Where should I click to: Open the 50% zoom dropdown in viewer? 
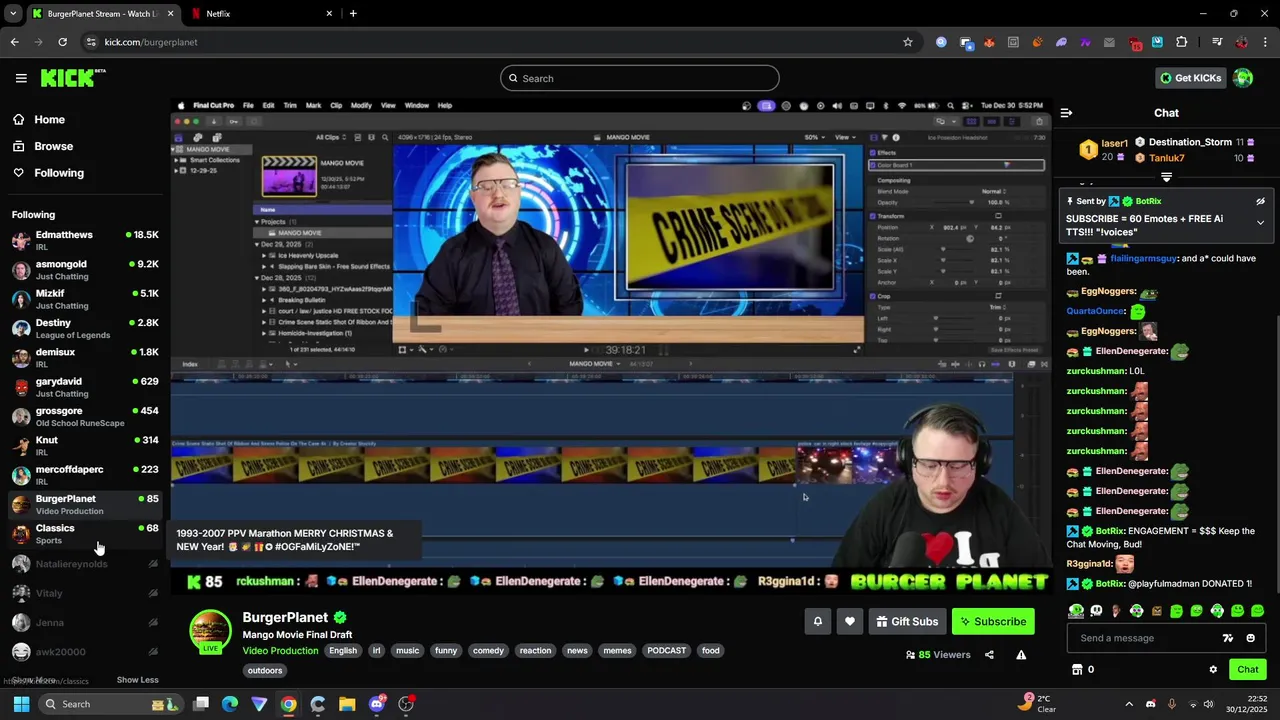tap(814, 137)
